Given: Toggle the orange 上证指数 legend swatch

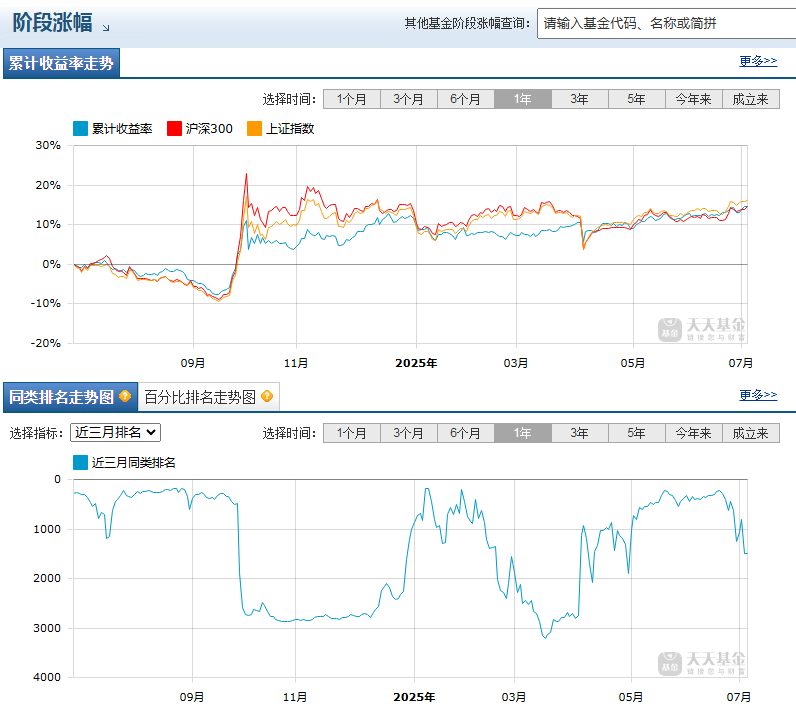Looking at the screenshot, I should coord(254,128).
